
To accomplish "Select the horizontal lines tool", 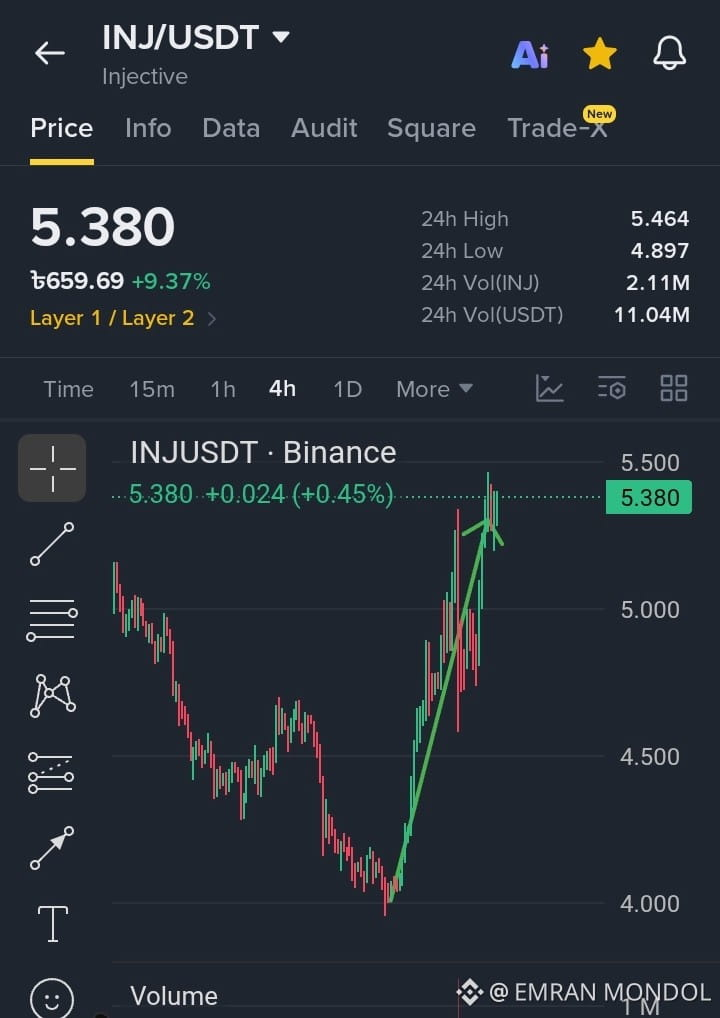I will coord(52,620).
